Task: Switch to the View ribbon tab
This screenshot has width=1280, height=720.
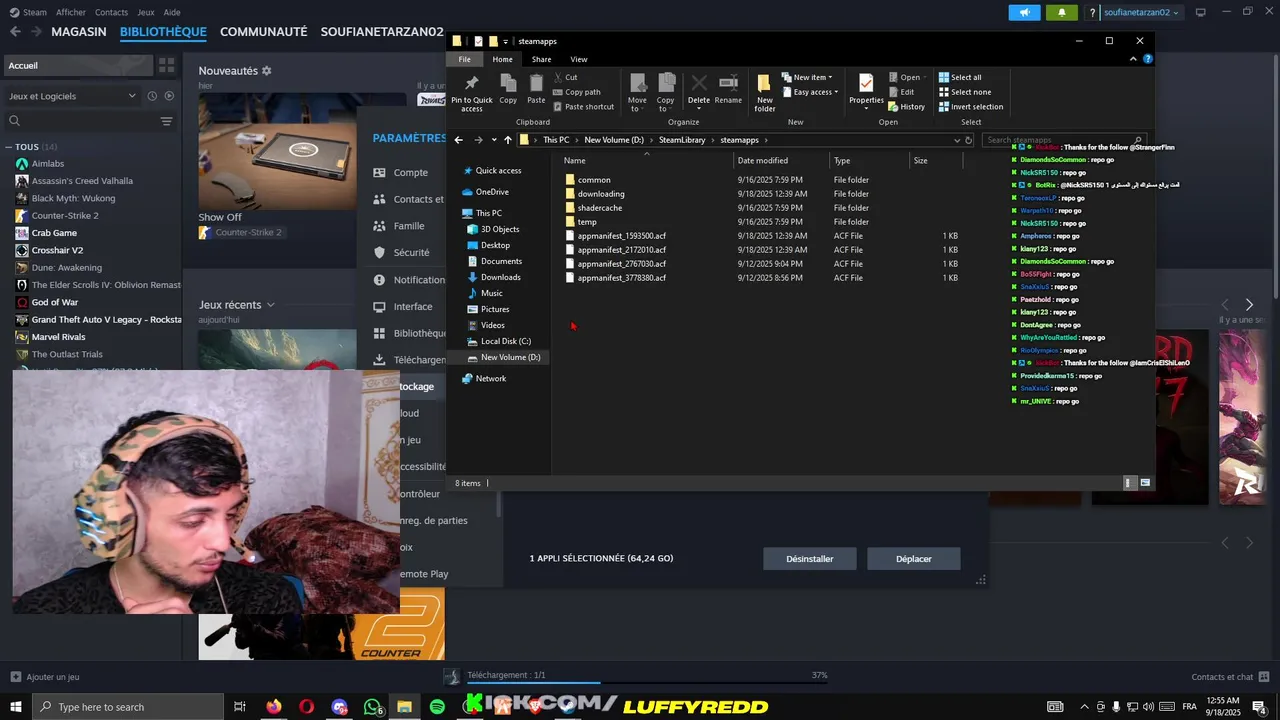Action: [x=579, y=59]
